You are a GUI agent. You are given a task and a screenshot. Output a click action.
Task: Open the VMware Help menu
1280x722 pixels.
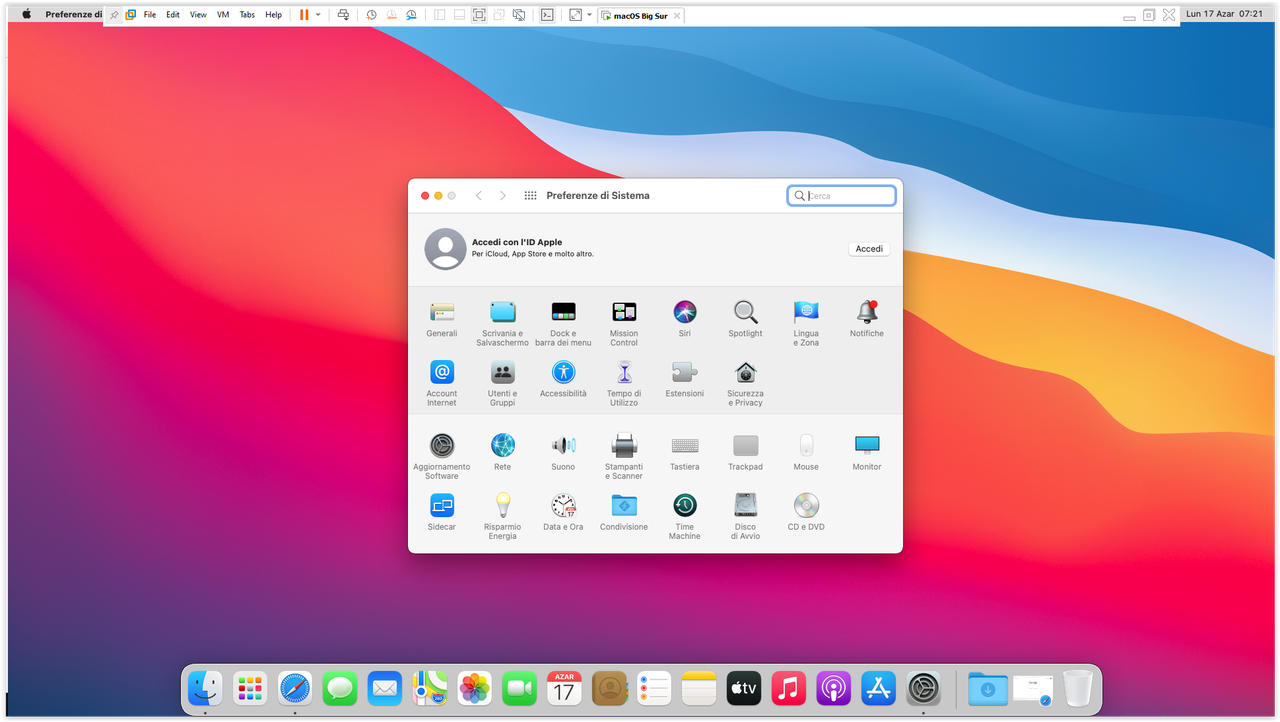point(273,15)
